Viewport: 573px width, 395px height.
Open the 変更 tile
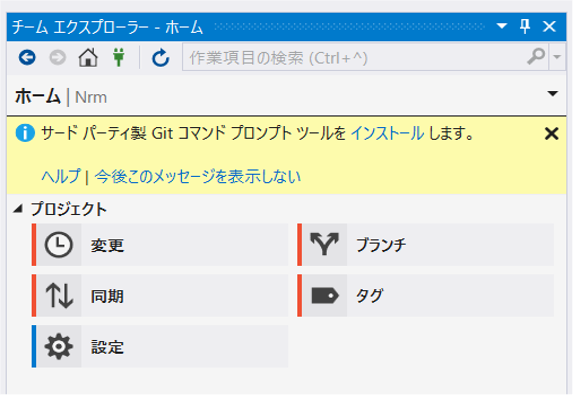(160, 244)
